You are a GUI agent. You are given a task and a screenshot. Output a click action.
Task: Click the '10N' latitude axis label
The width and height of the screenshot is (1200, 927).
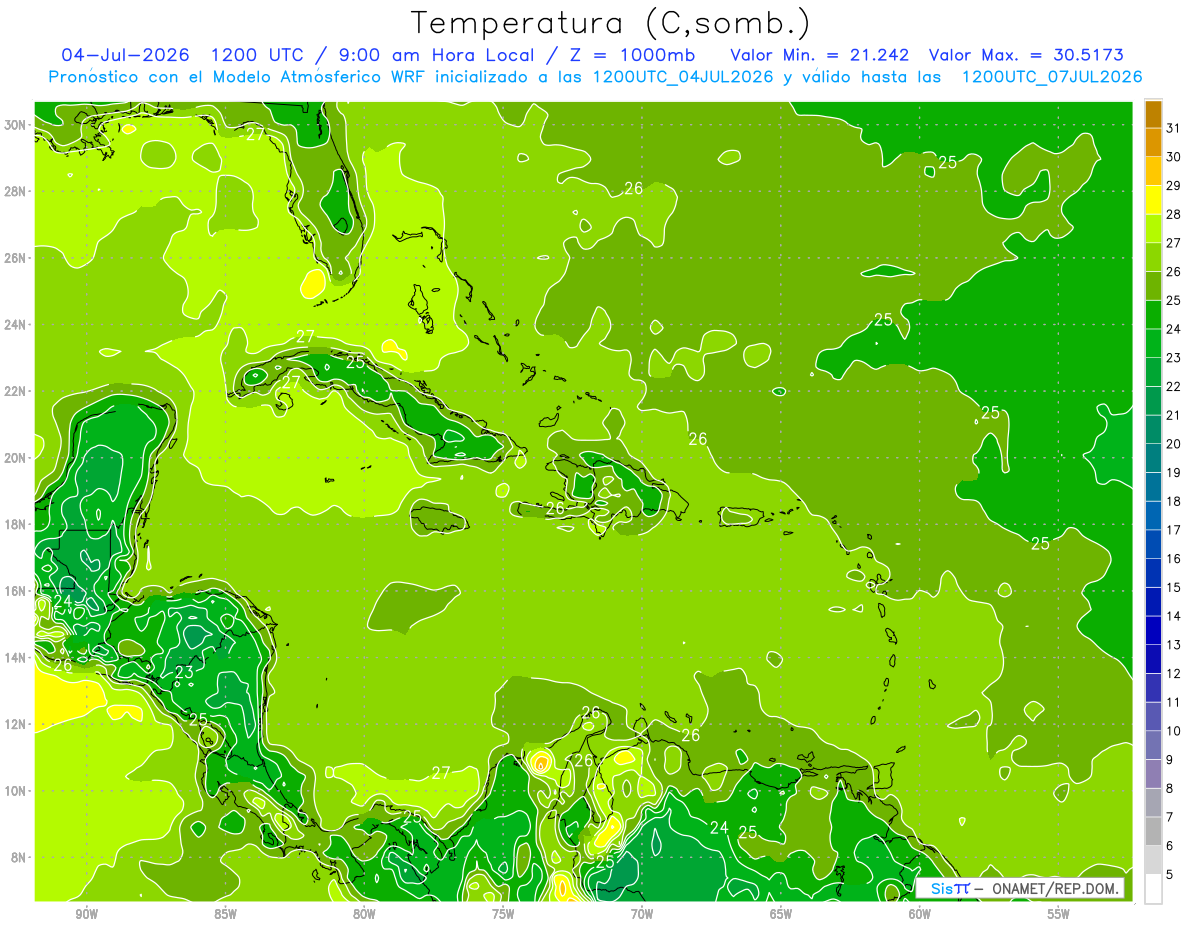pos(16,791)
